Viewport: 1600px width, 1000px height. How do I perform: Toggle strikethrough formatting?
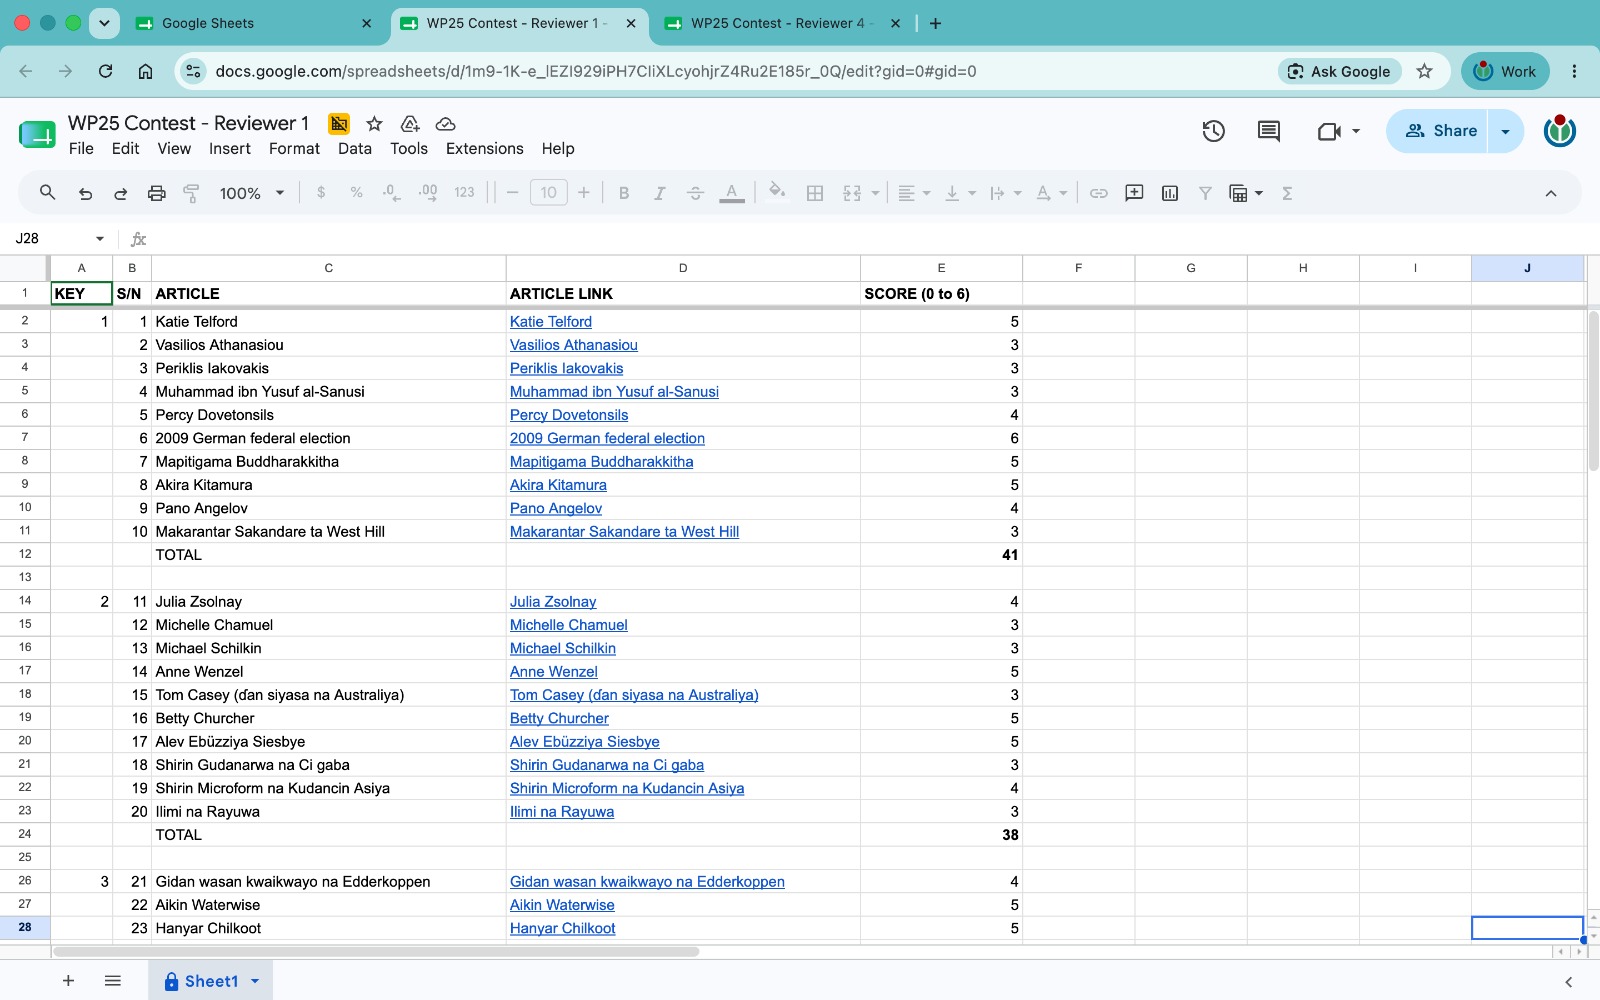coord(696,193)
